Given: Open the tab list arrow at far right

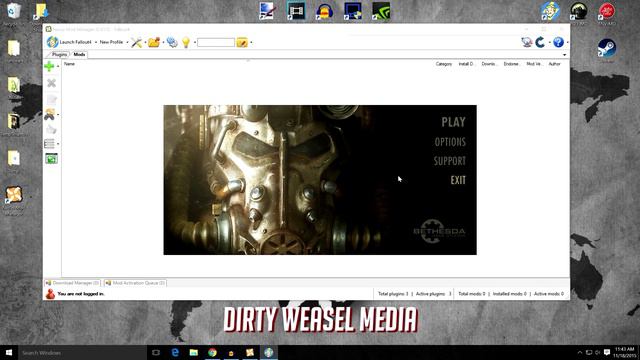Looking at the screenshot, I should [x=564, y=55].
